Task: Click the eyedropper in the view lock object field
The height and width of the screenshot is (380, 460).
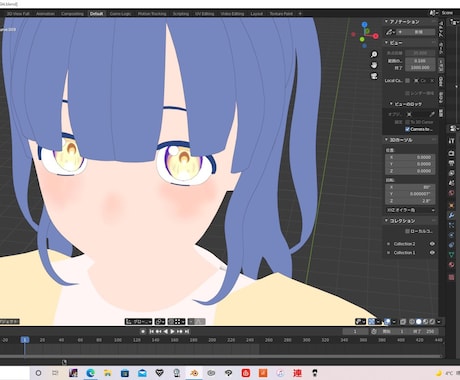Action: click(432, 114)
